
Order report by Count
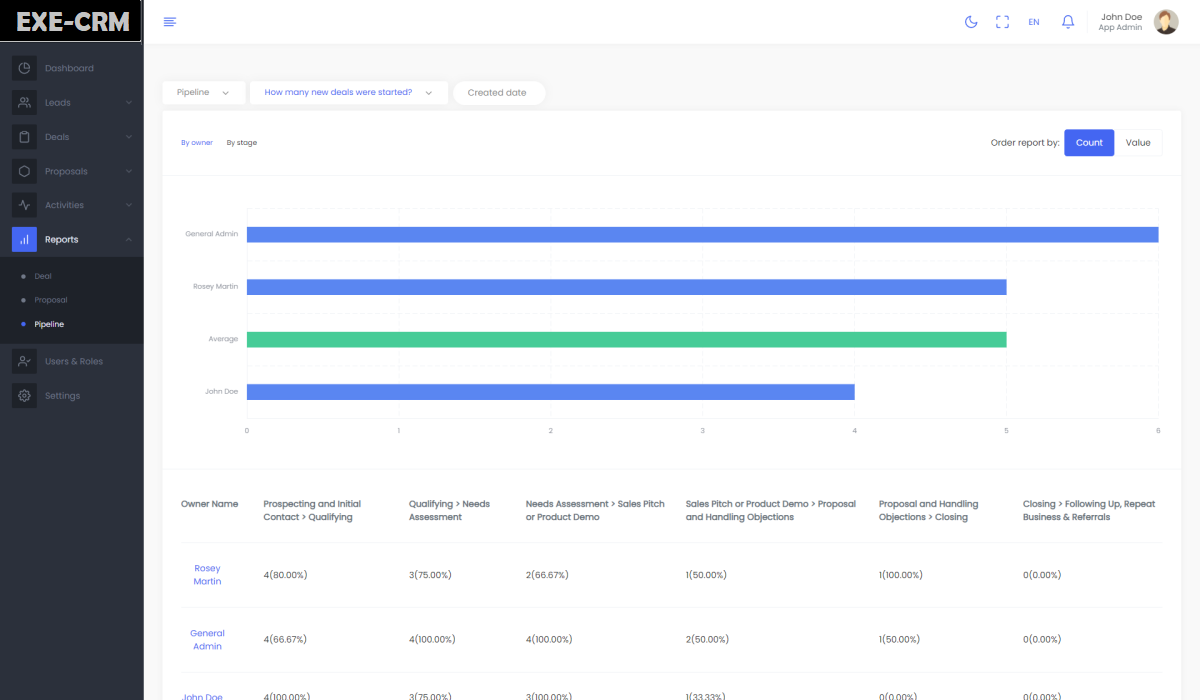[x=1088, y=143]
